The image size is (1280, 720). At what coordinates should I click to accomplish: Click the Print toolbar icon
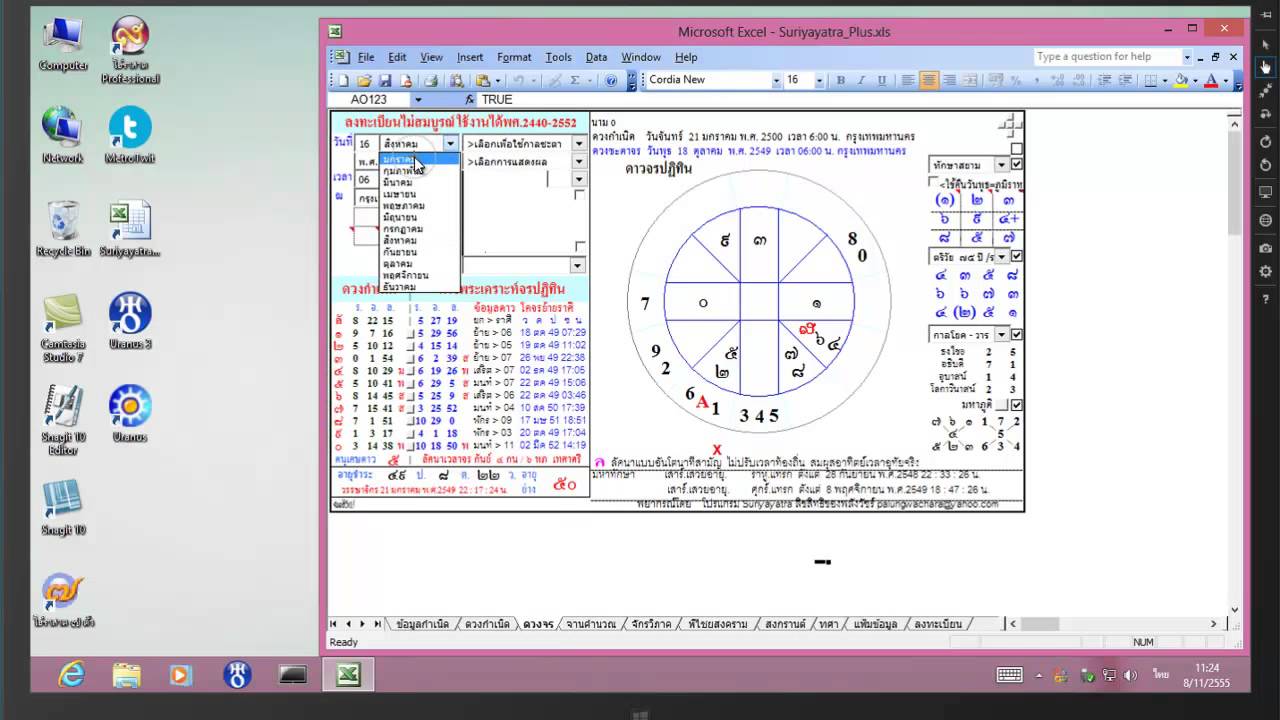(430, 81)
